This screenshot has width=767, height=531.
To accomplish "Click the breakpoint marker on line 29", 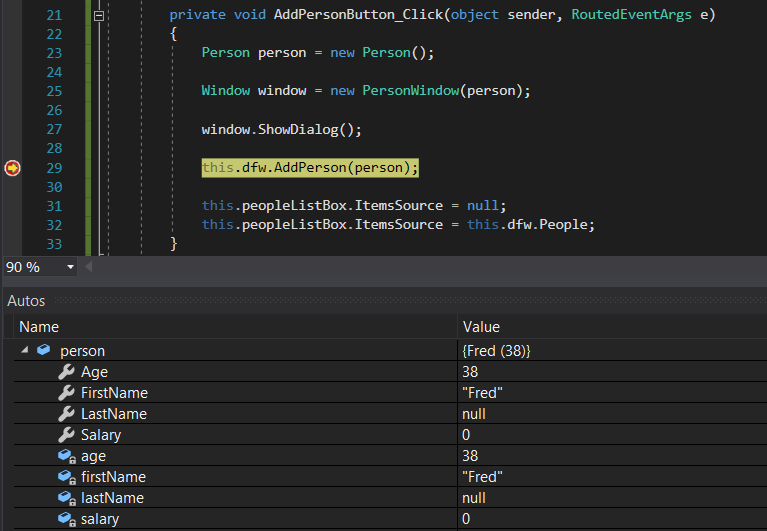I will coord(12,168).
